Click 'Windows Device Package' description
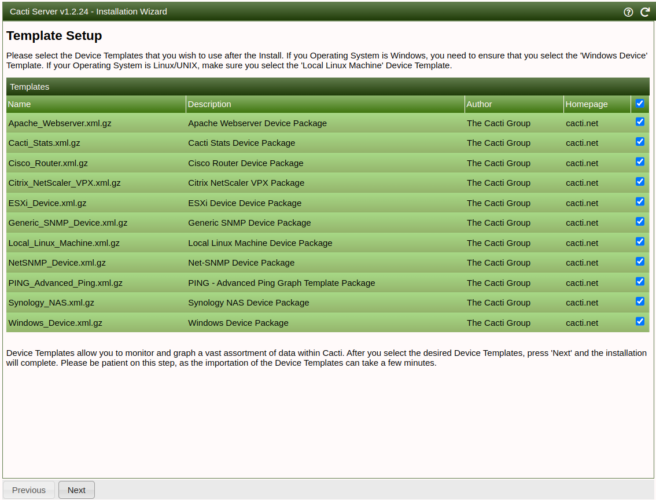This screenshot has height=500, width=656. point(238,323)
